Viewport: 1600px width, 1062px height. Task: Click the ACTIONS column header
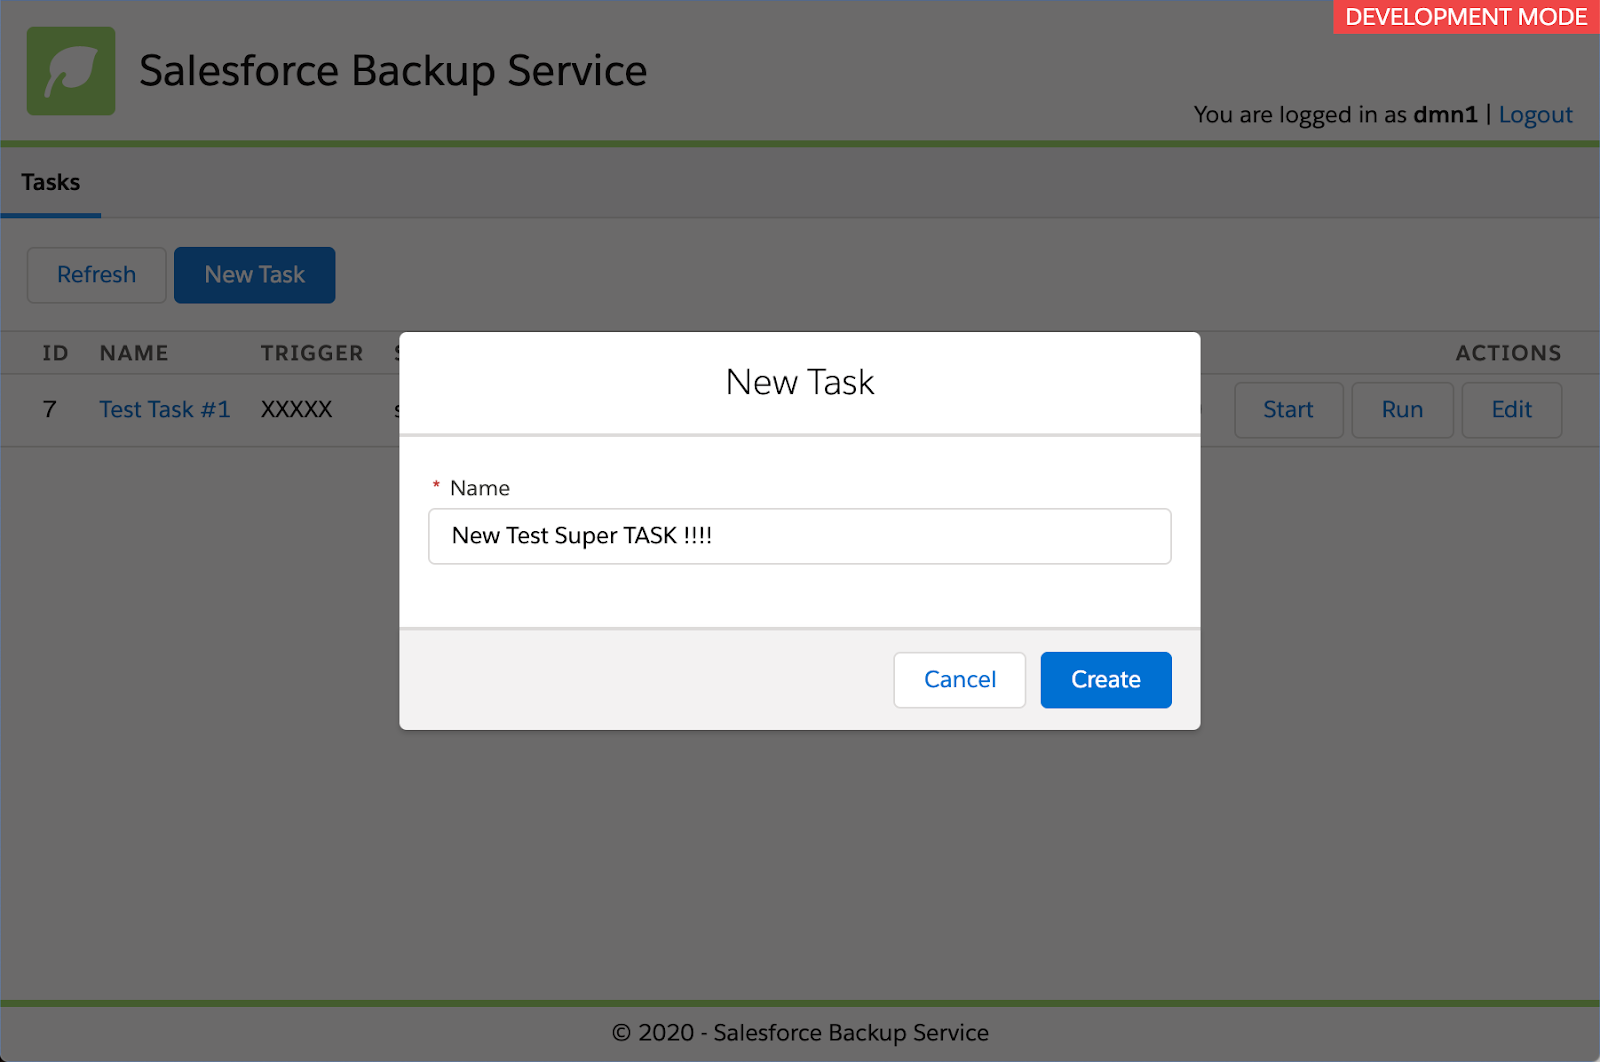(1508, 353)
